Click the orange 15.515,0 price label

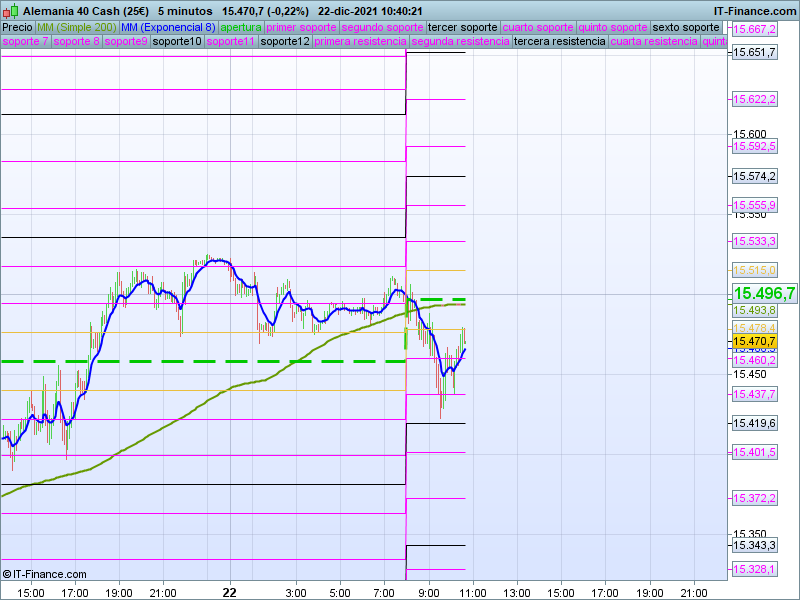[x=754, y=270]
